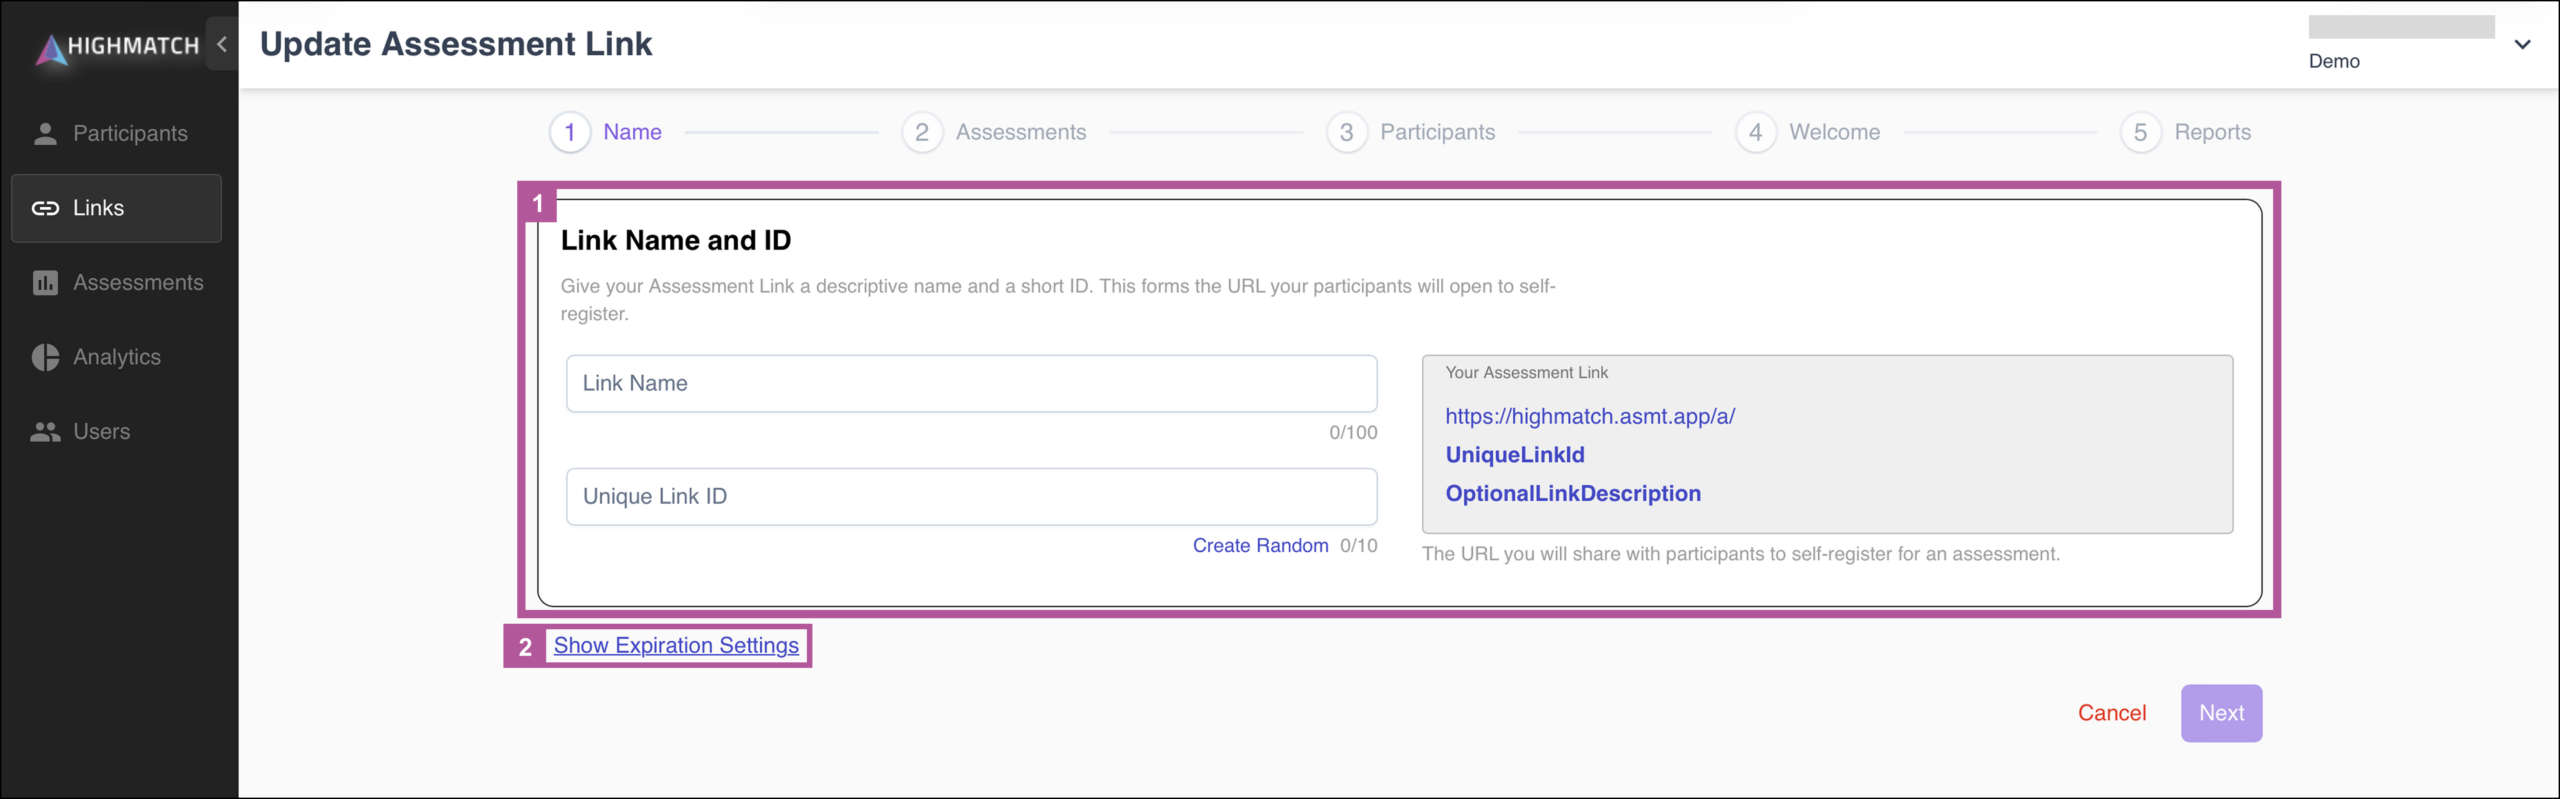2560x799 pixels.
Task: Select step 3 circle for Participants
Action: [x=1347, y=132]
